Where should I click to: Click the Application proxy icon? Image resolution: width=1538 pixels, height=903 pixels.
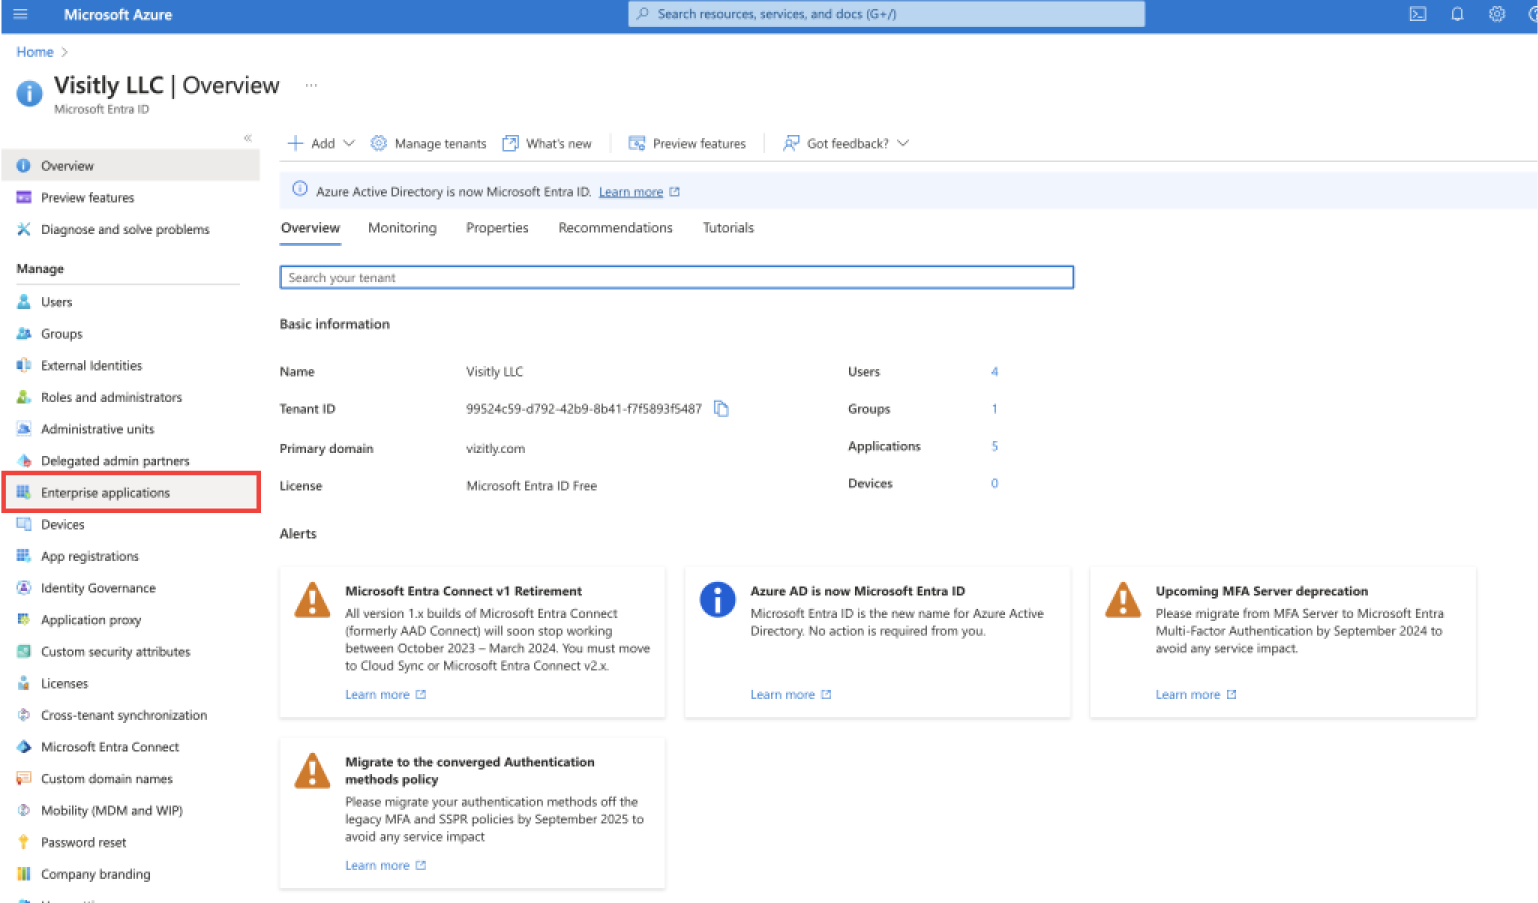click(24, 619)
